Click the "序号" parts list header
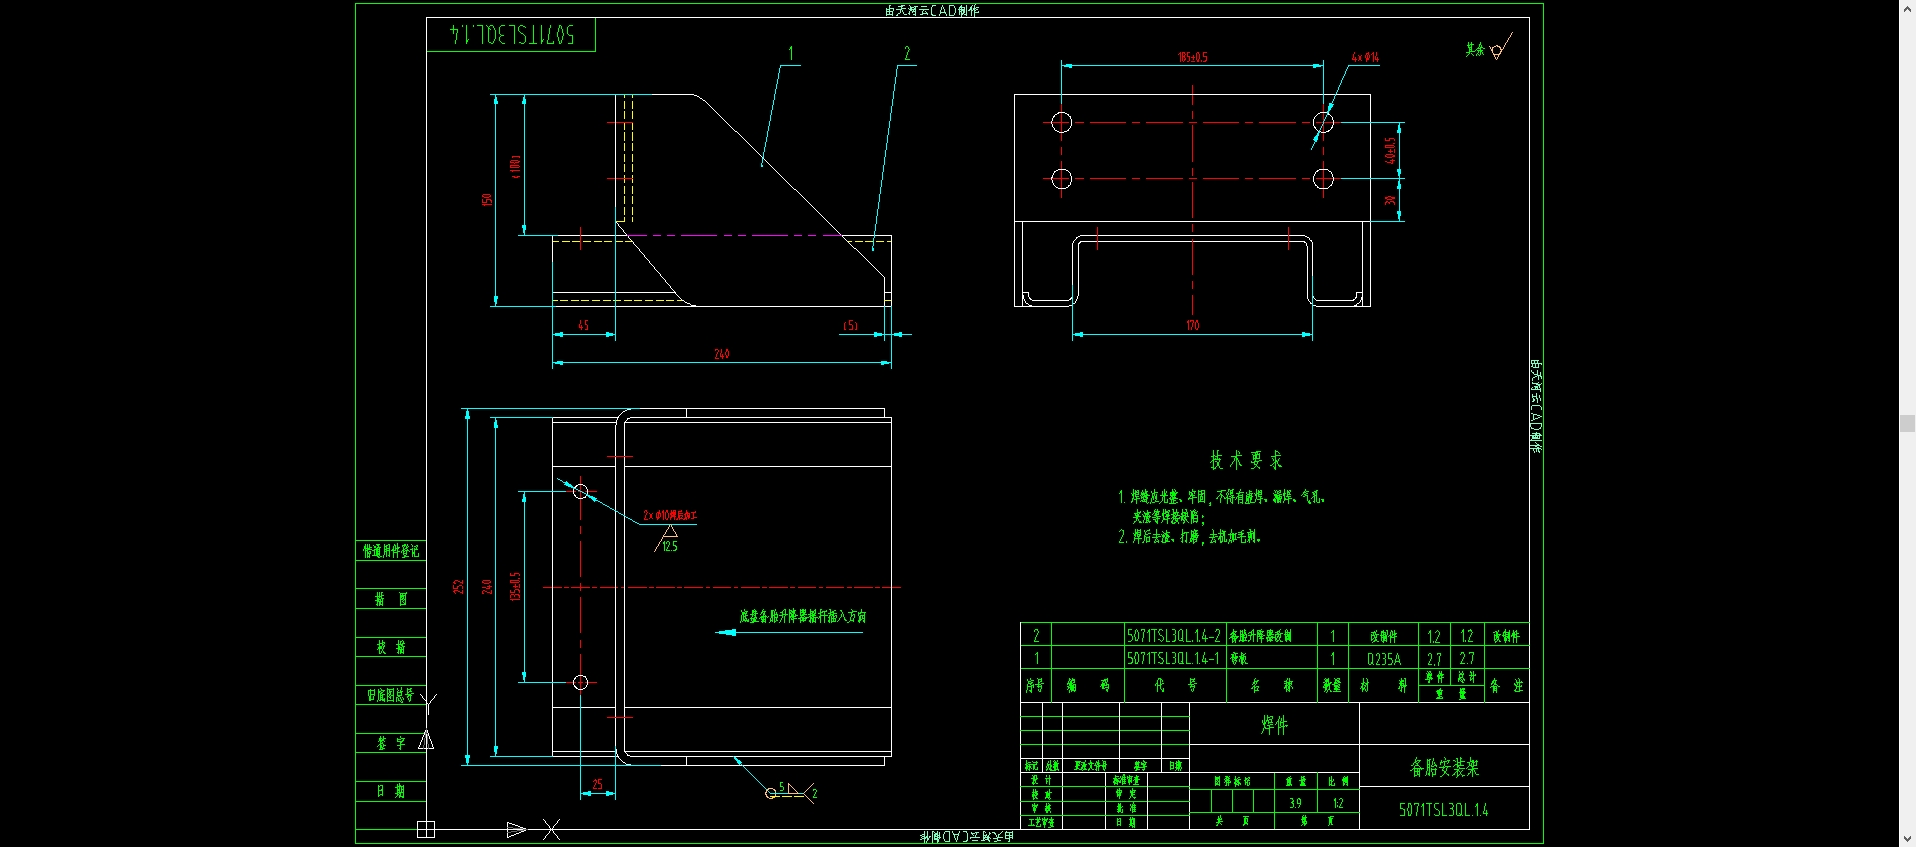 (x=1035, y=686)
